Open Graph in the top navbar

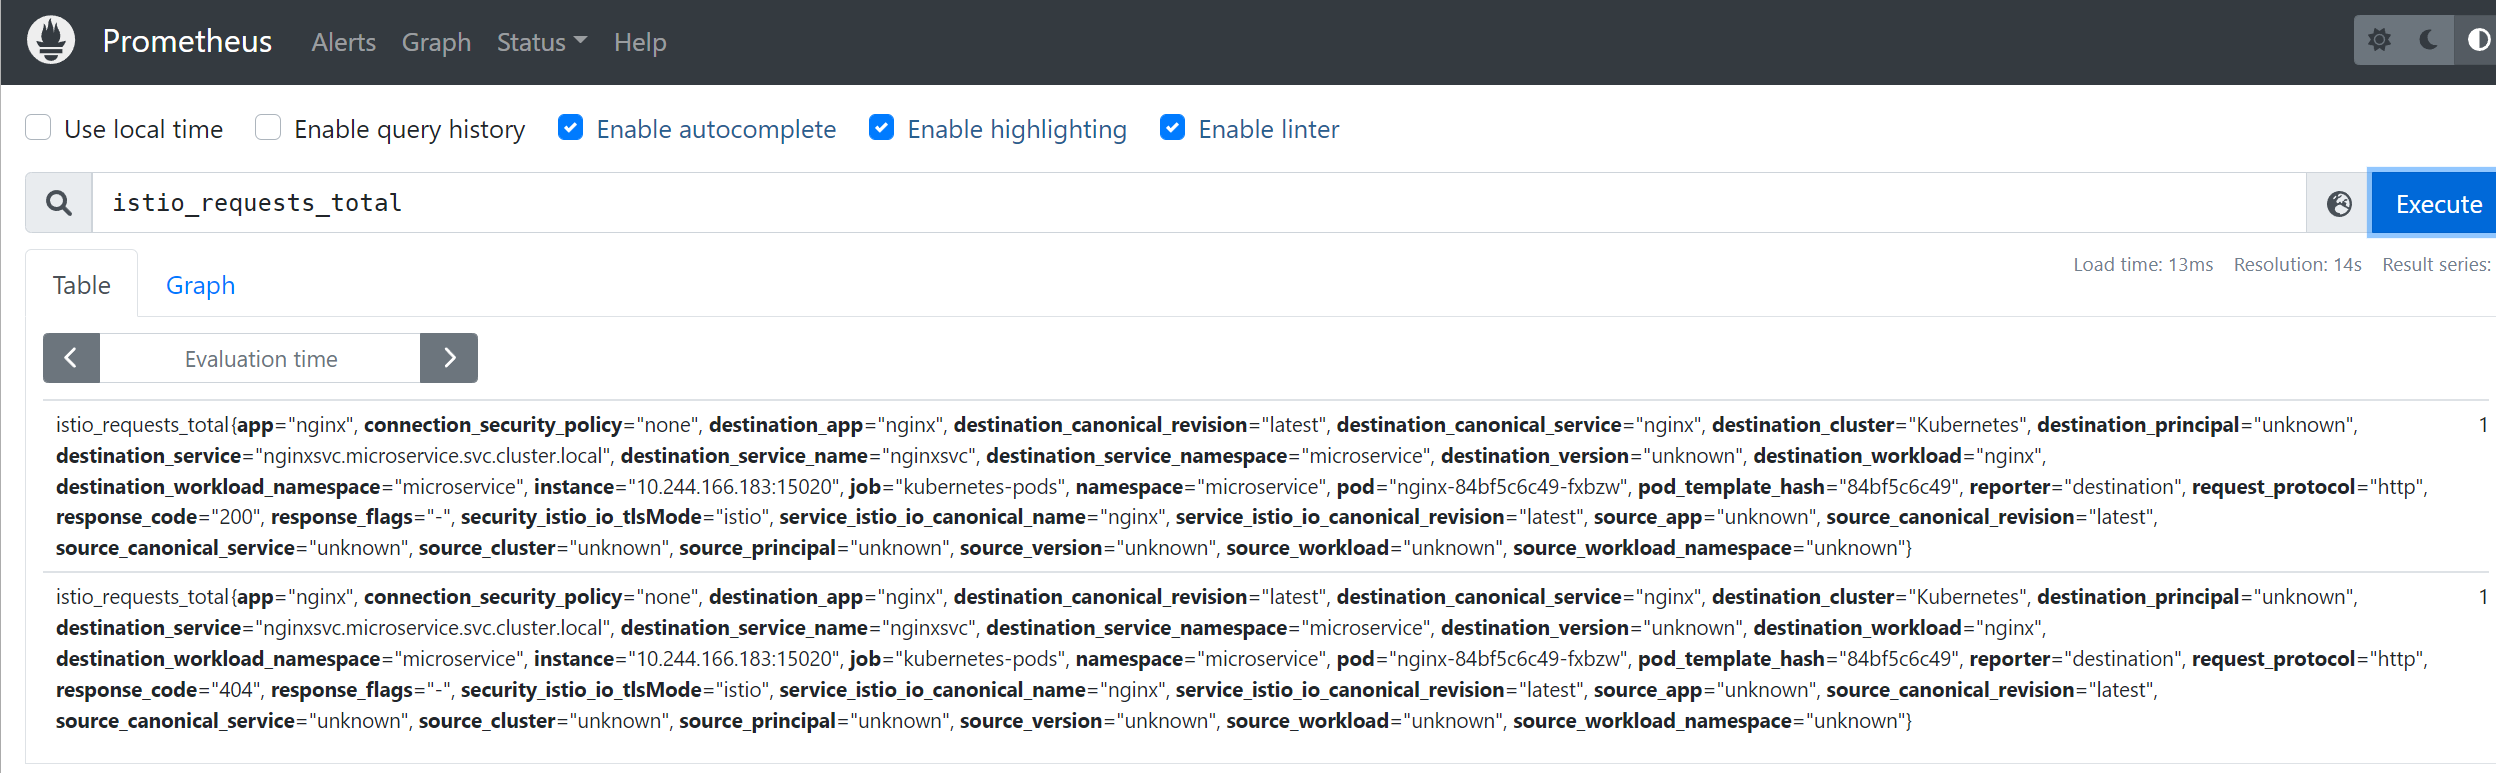[436, 42]
